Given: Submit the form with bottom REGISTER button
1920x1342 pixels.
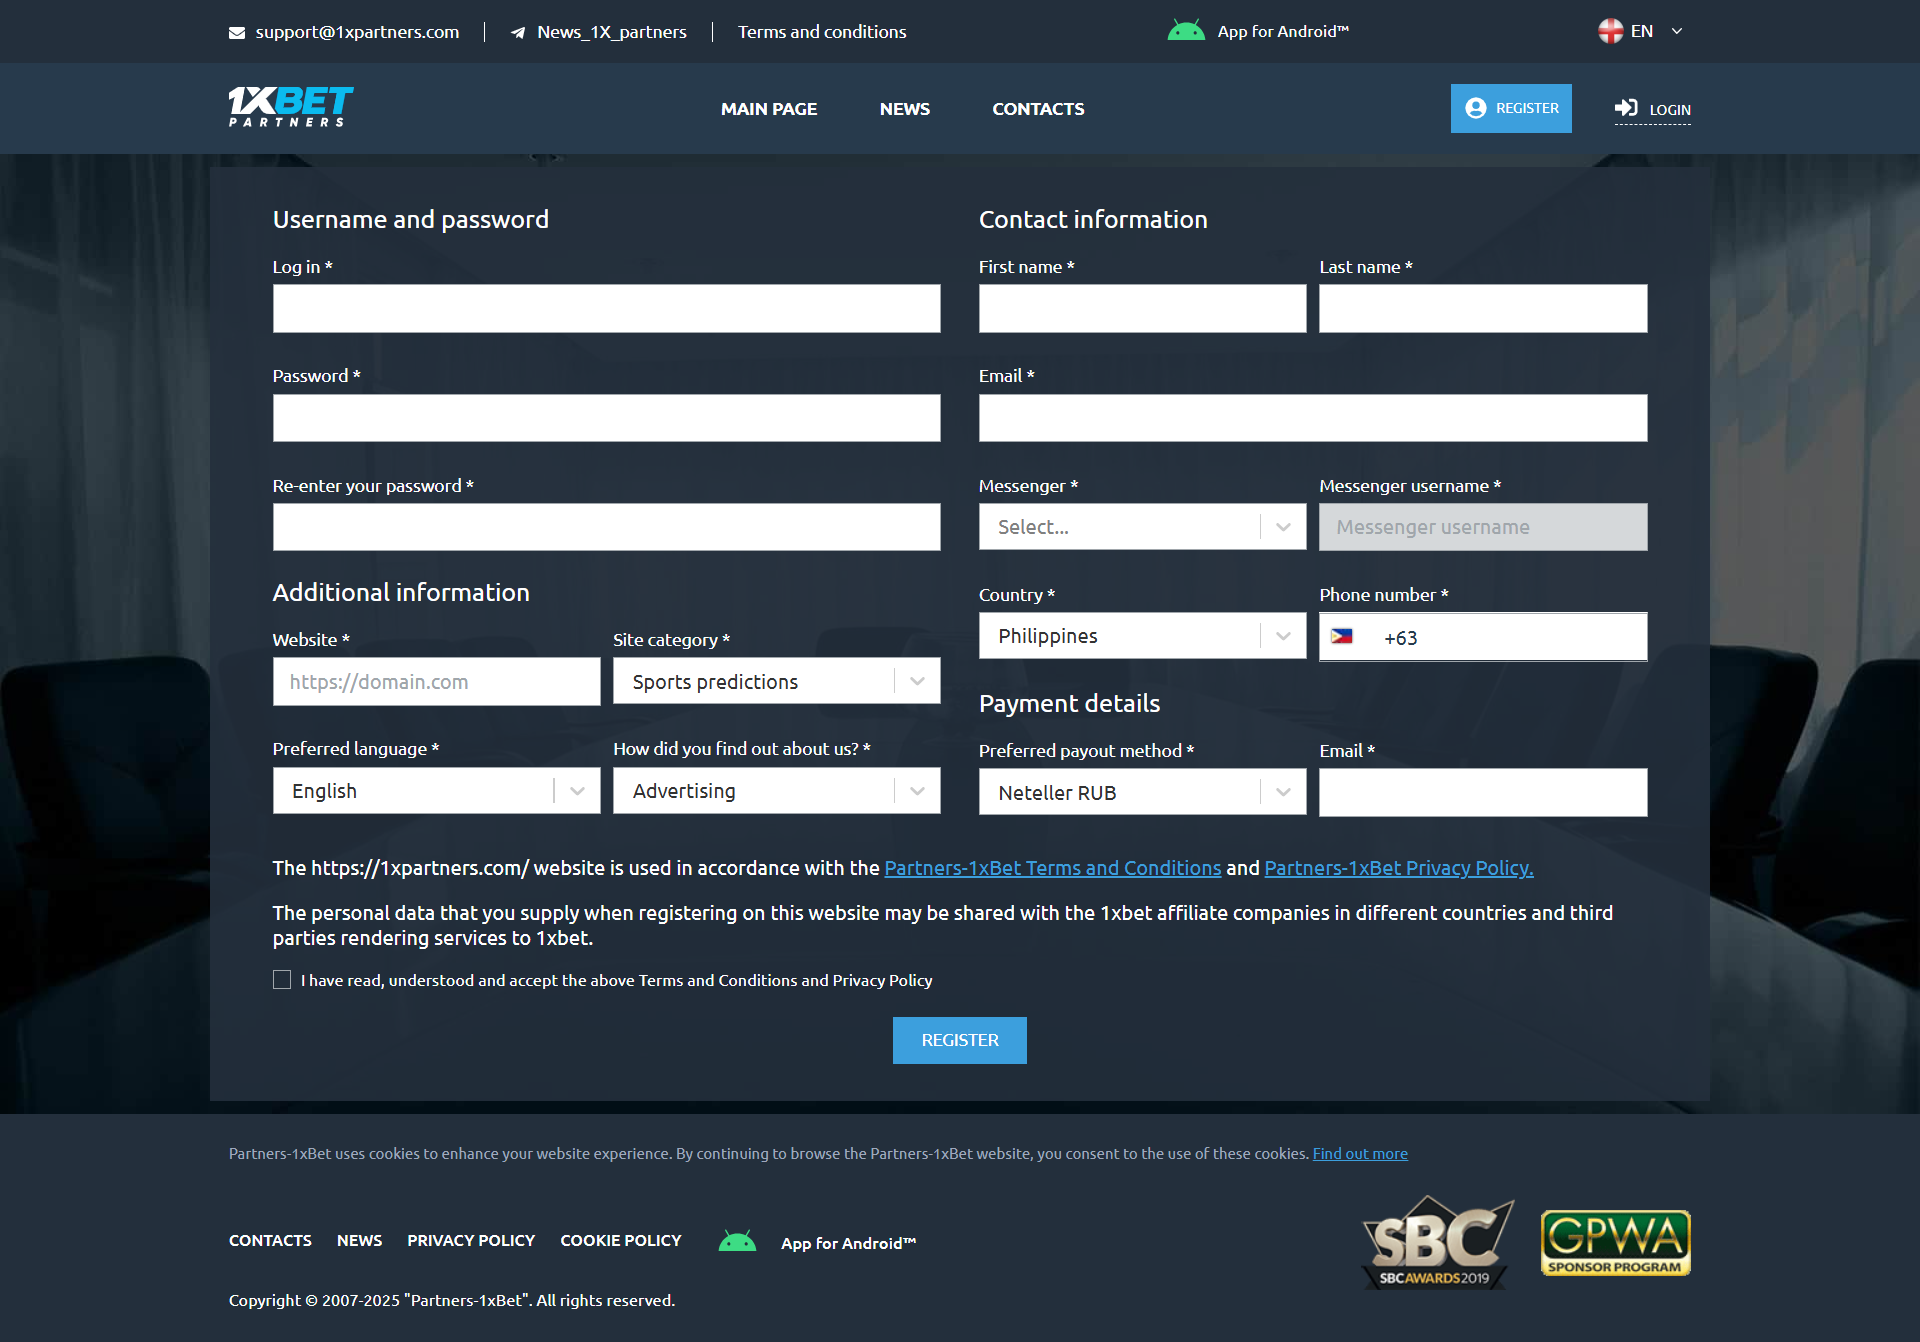Looking at the screenshot, I should [960, 1040].
